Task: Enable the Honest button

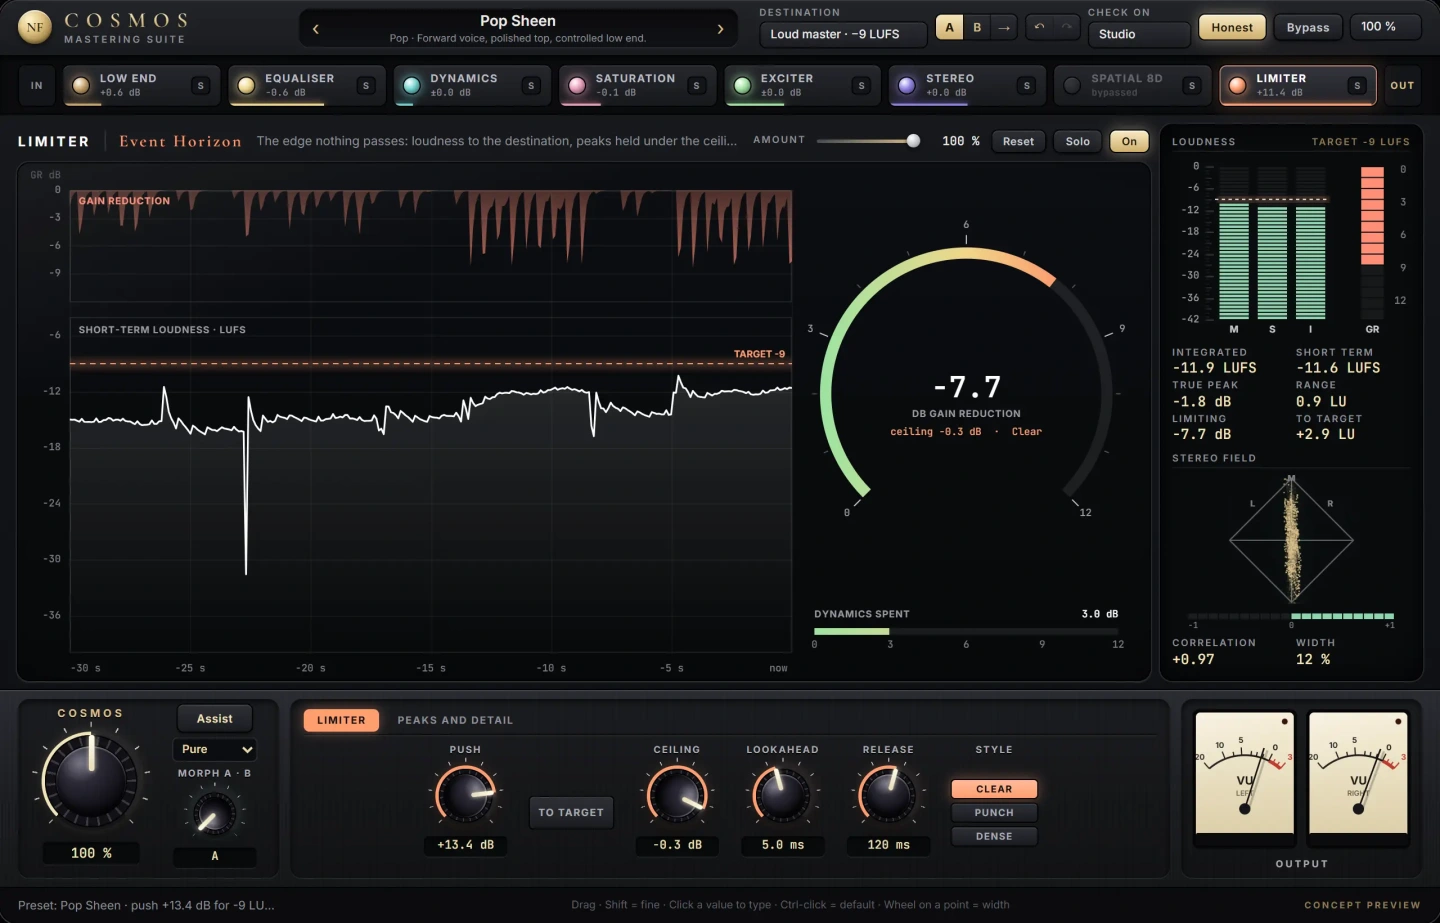Action: pos(1232,28)
